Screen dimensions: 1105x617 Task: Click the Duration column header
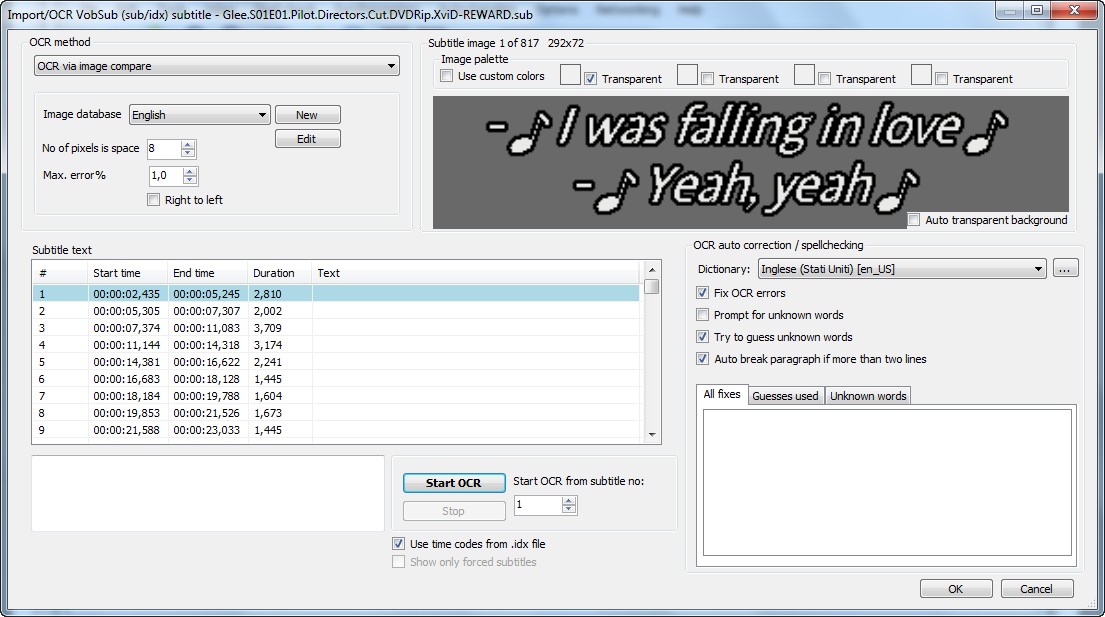coord(280,273)
